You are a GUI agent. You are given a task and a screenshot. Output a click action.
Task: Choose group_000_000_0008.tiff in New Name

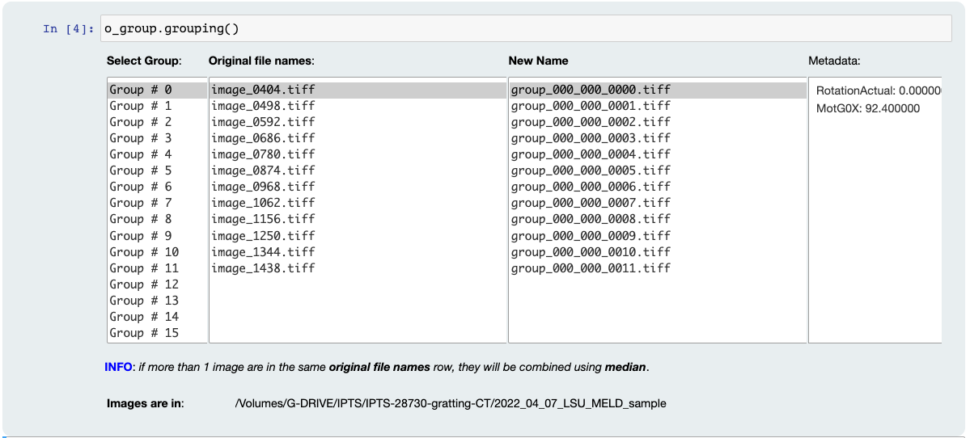pyautogui.click(x=590, y=219)
